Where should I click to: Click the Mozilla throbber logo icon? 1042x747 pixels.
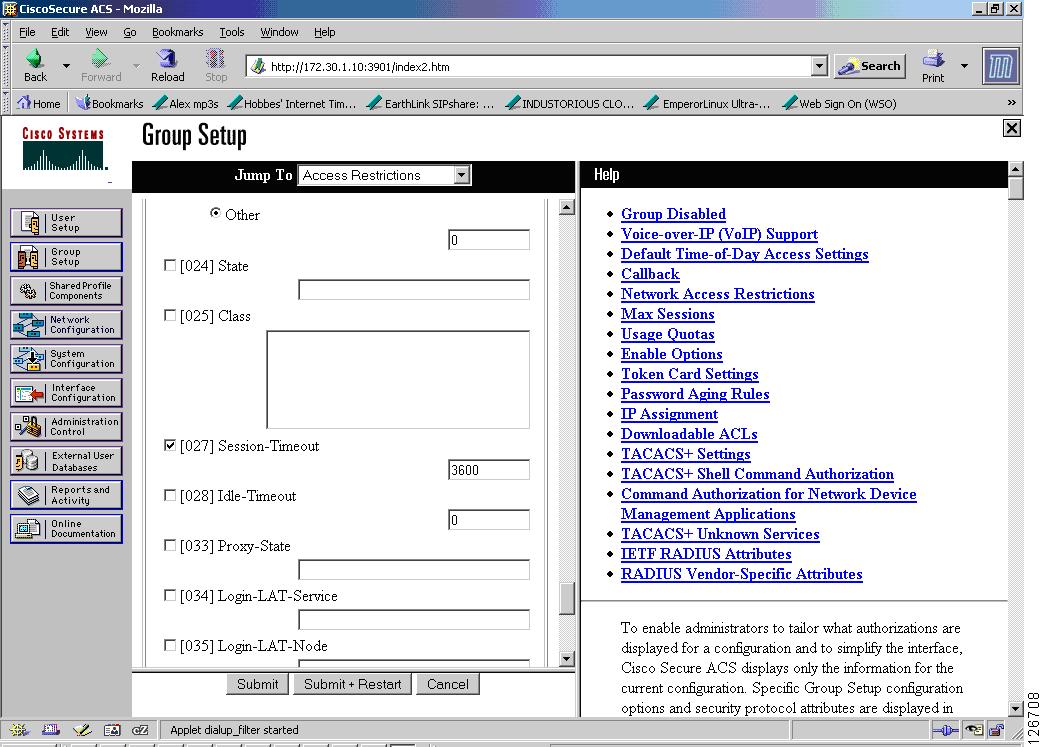click(1000, 66)
